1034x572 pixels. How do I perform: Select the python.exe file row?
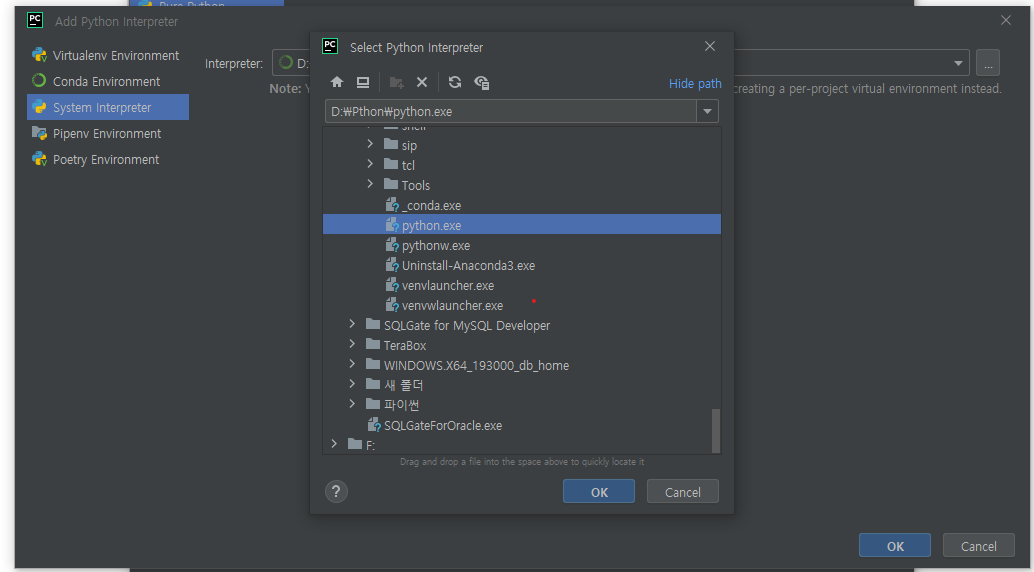point(522,225)
